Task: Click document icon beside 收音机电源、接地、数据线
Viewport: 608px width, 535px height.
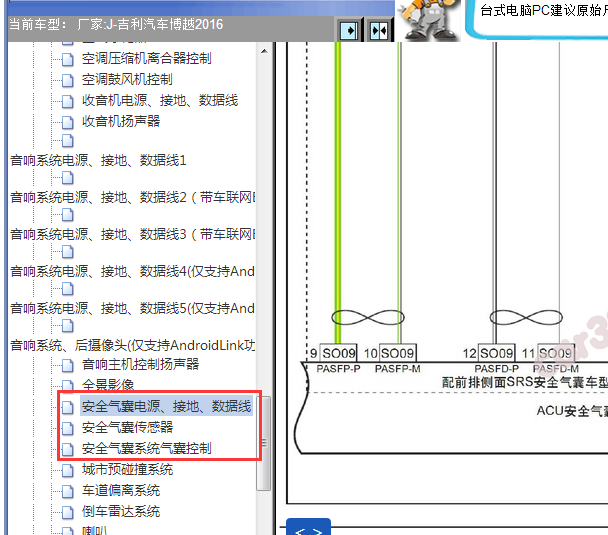Action: tap(67, 101)
